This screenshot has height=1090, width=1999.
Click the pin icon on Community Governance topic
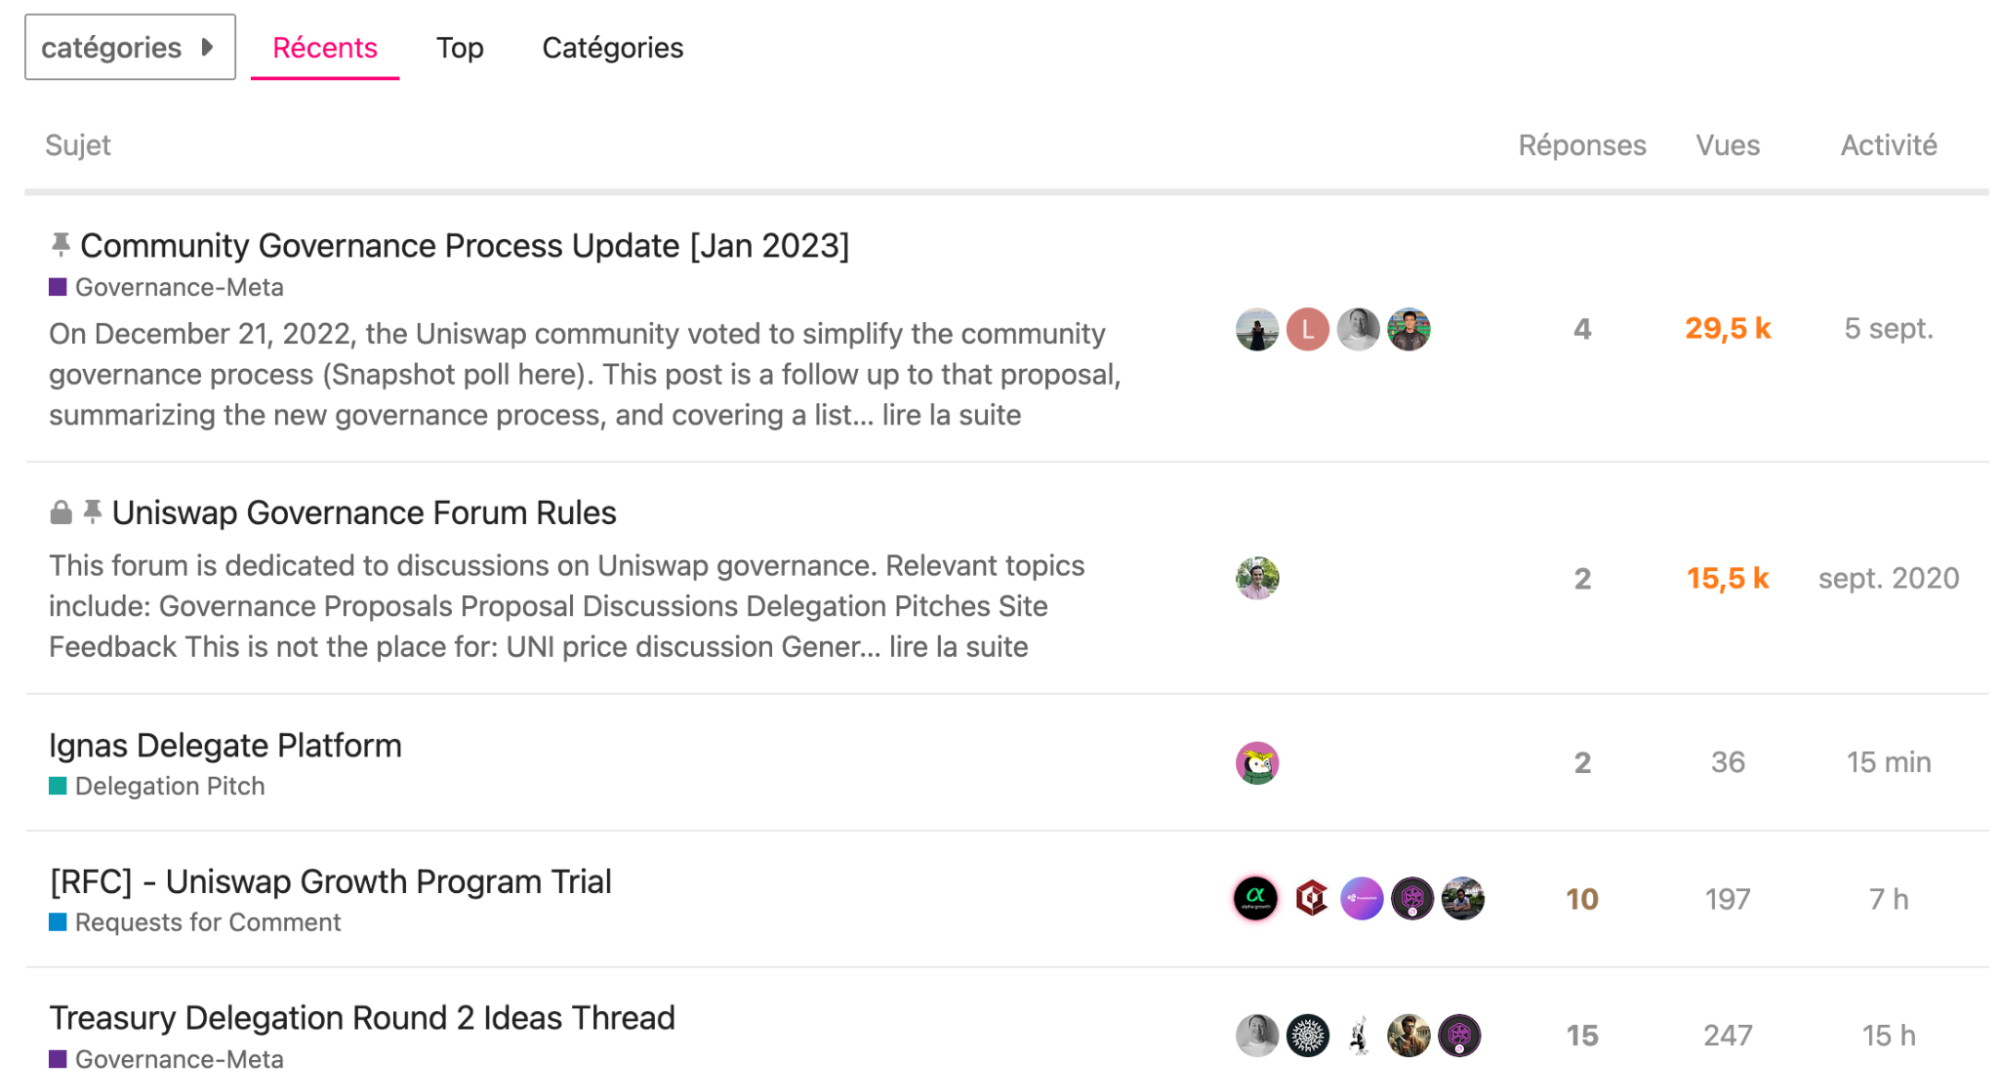(x=60, y=244)
